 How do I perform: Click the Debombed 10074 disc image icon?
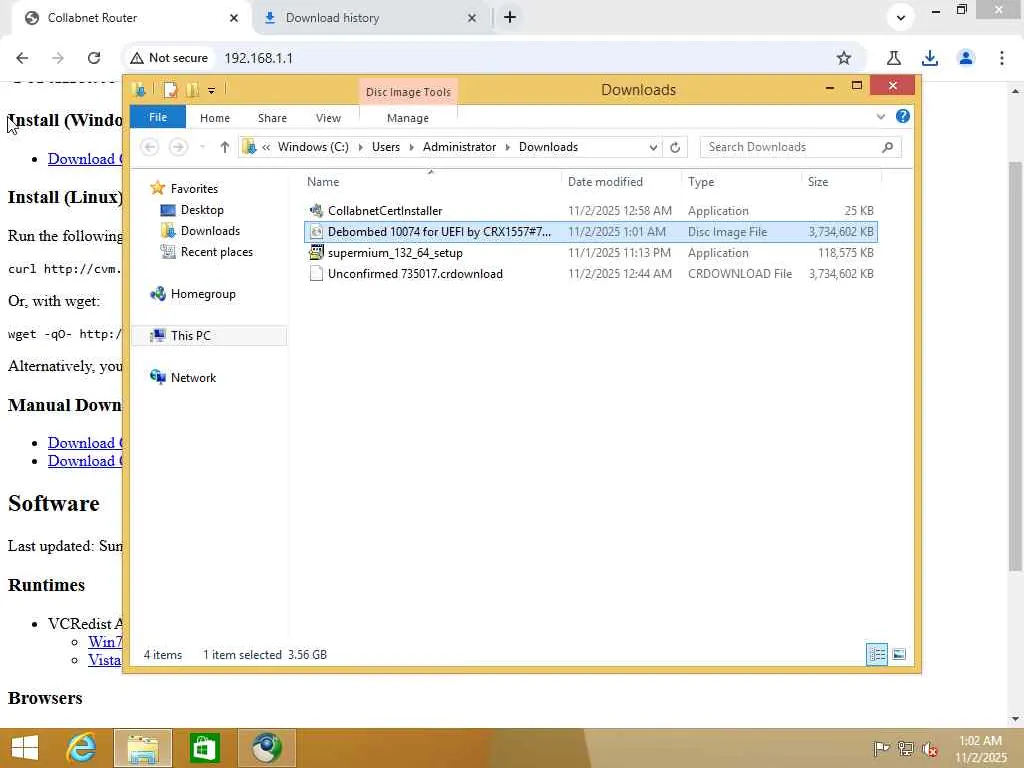(316, 231)
